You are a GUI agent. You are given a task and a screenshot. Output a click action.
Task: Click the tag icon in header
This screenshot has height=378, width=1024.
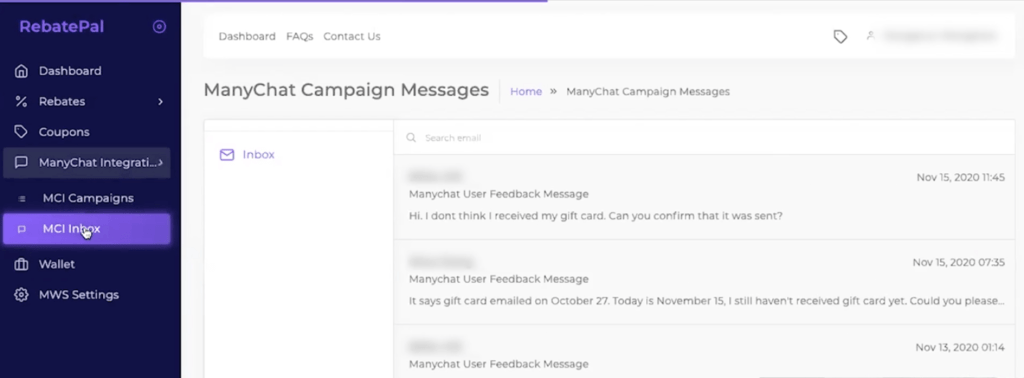click(840, 37)
